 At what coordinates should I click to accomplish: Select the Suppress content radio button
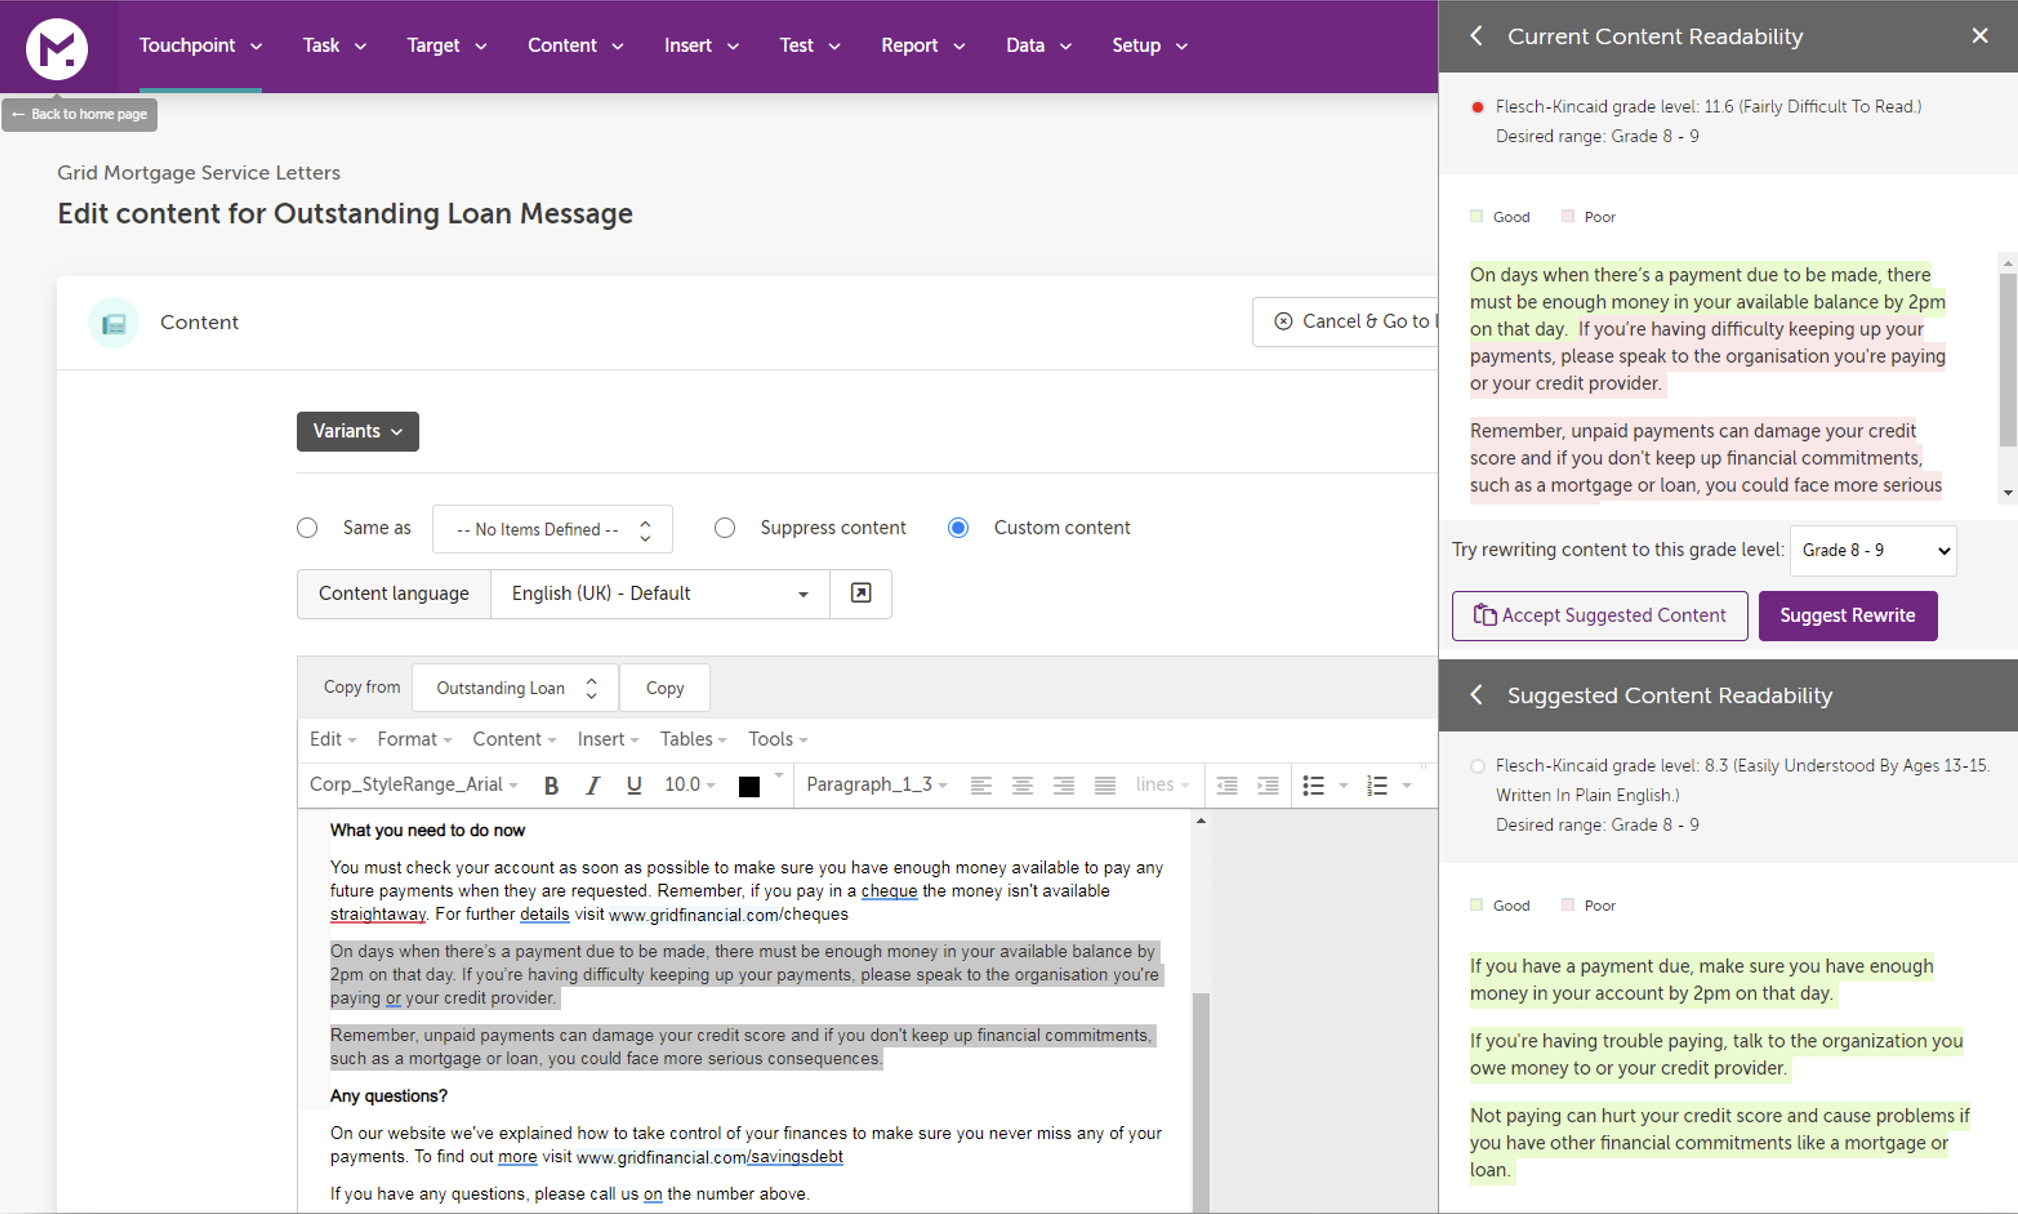click(x=725, y=528)
